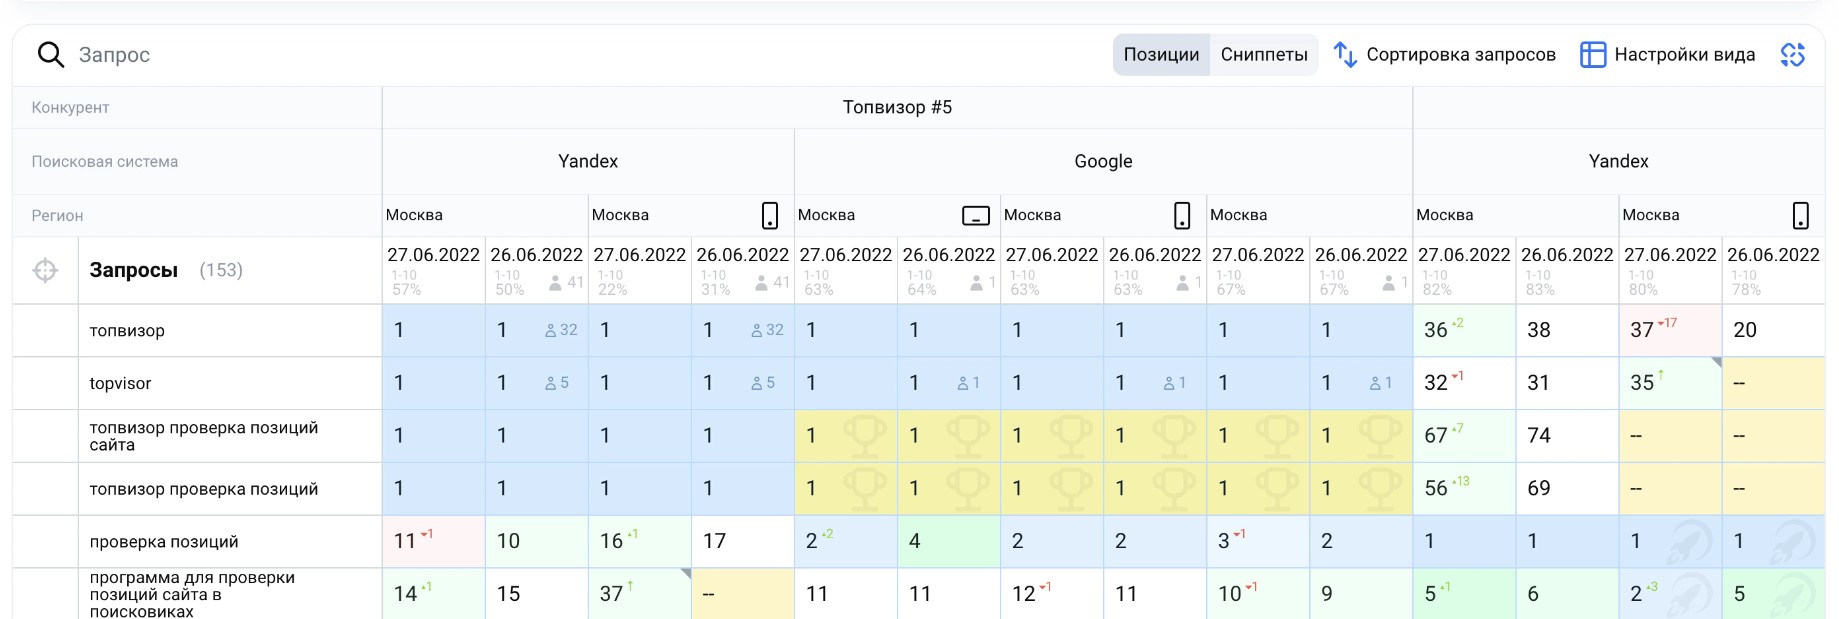Screen dimensions: 1839x619
Task: Click the Конкурент row label
Action: [70, 107]
